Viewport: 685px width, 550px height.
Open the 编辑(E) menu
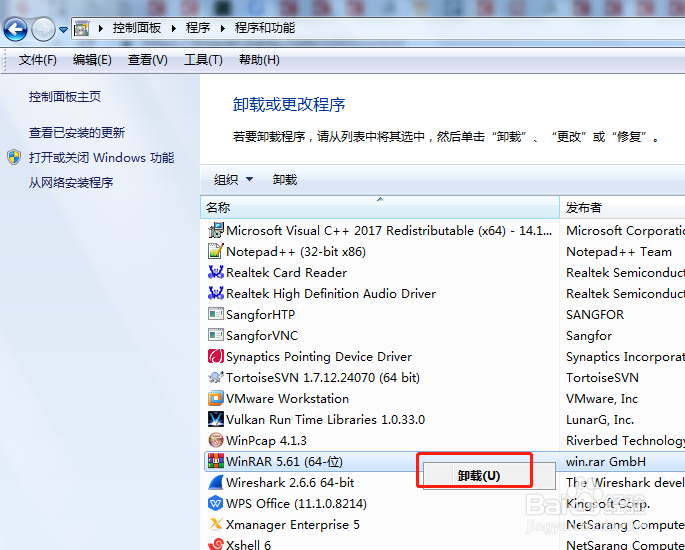(92, 60)
